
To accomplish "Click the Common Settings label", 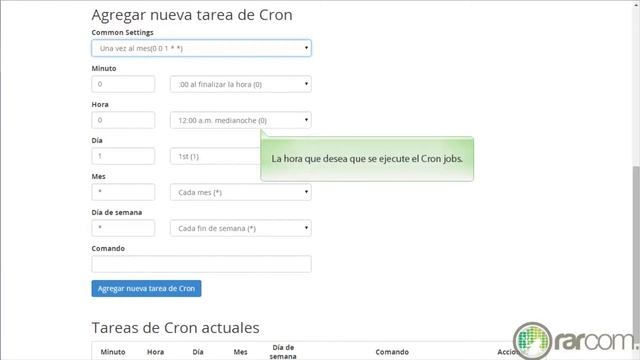I will point(122,32).
